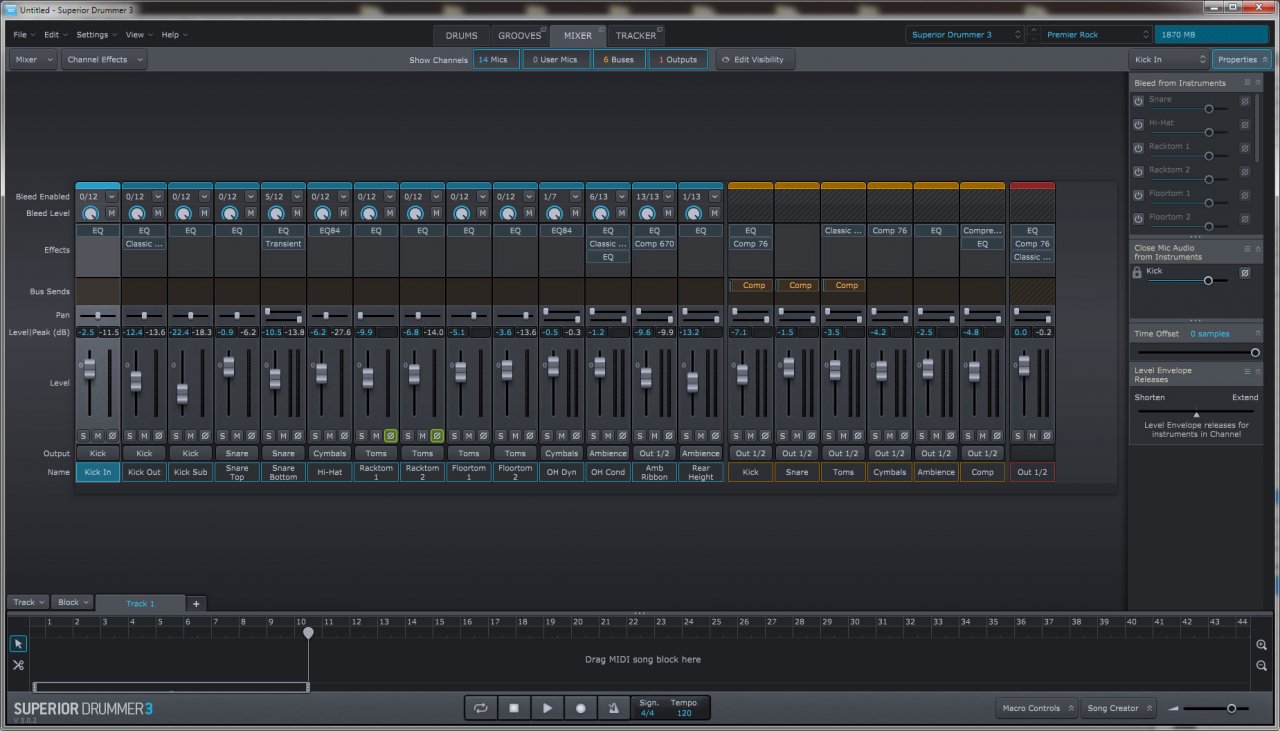This screenshot has width=1280, height=731.
Task: Open the Song Creator panel
Action: tap(1118, 708)
